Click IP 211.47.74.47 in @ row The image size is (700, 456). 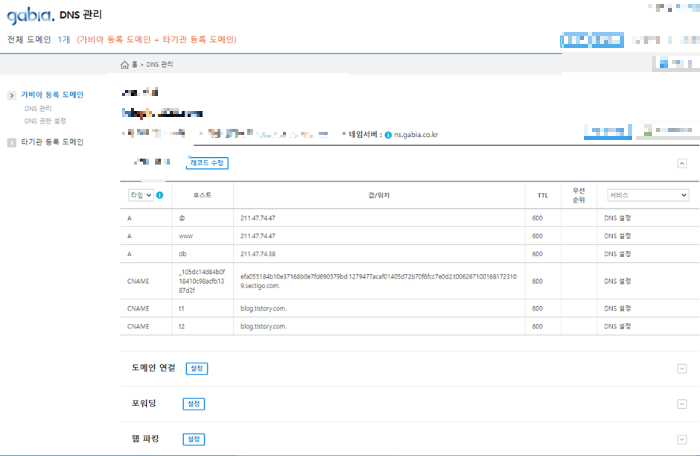258,218
